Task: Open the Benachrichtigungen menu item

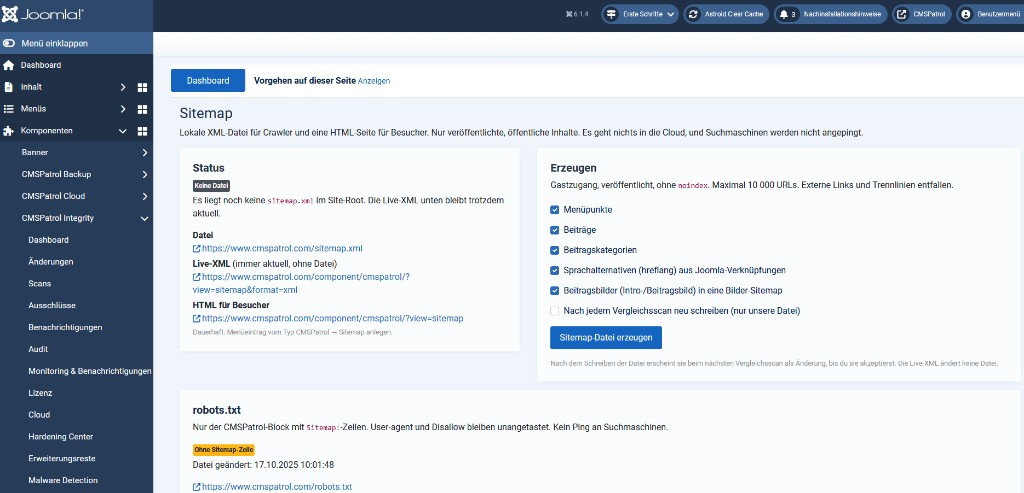Action: (65, 327)
